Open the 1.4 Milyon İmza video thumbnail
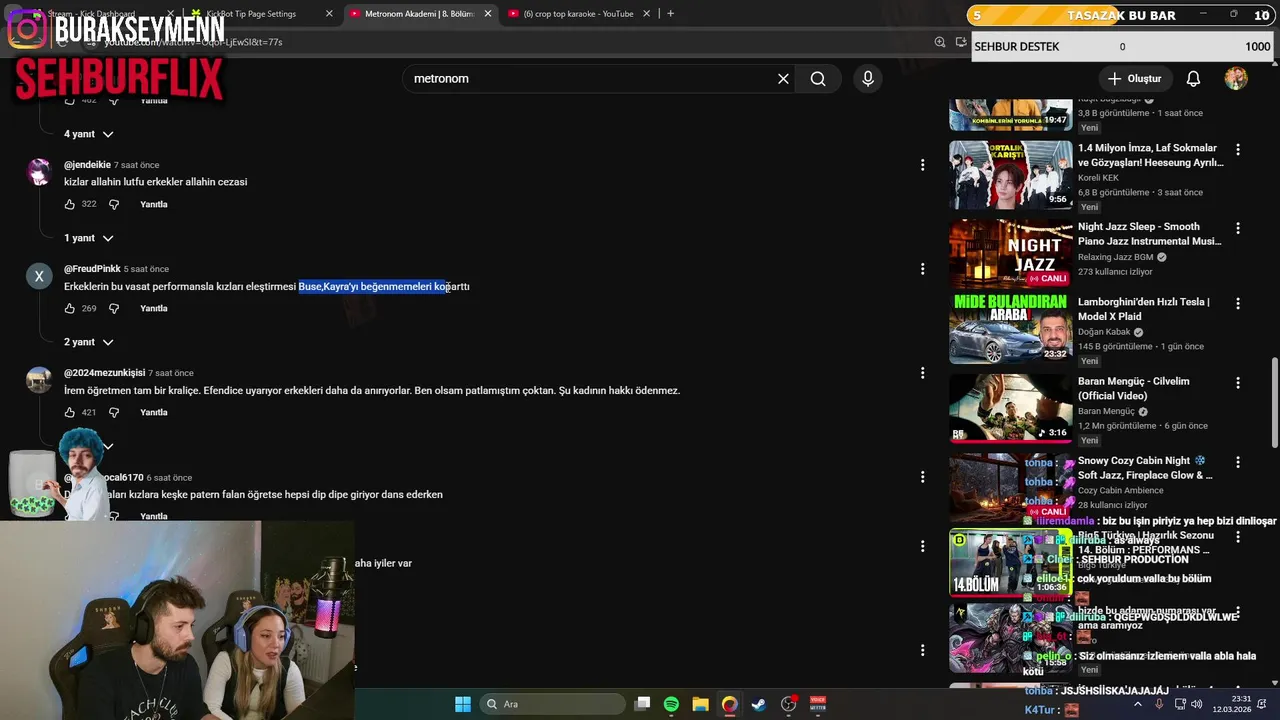This screenshot has height=720, width=1280. [x=1010, y=175]
